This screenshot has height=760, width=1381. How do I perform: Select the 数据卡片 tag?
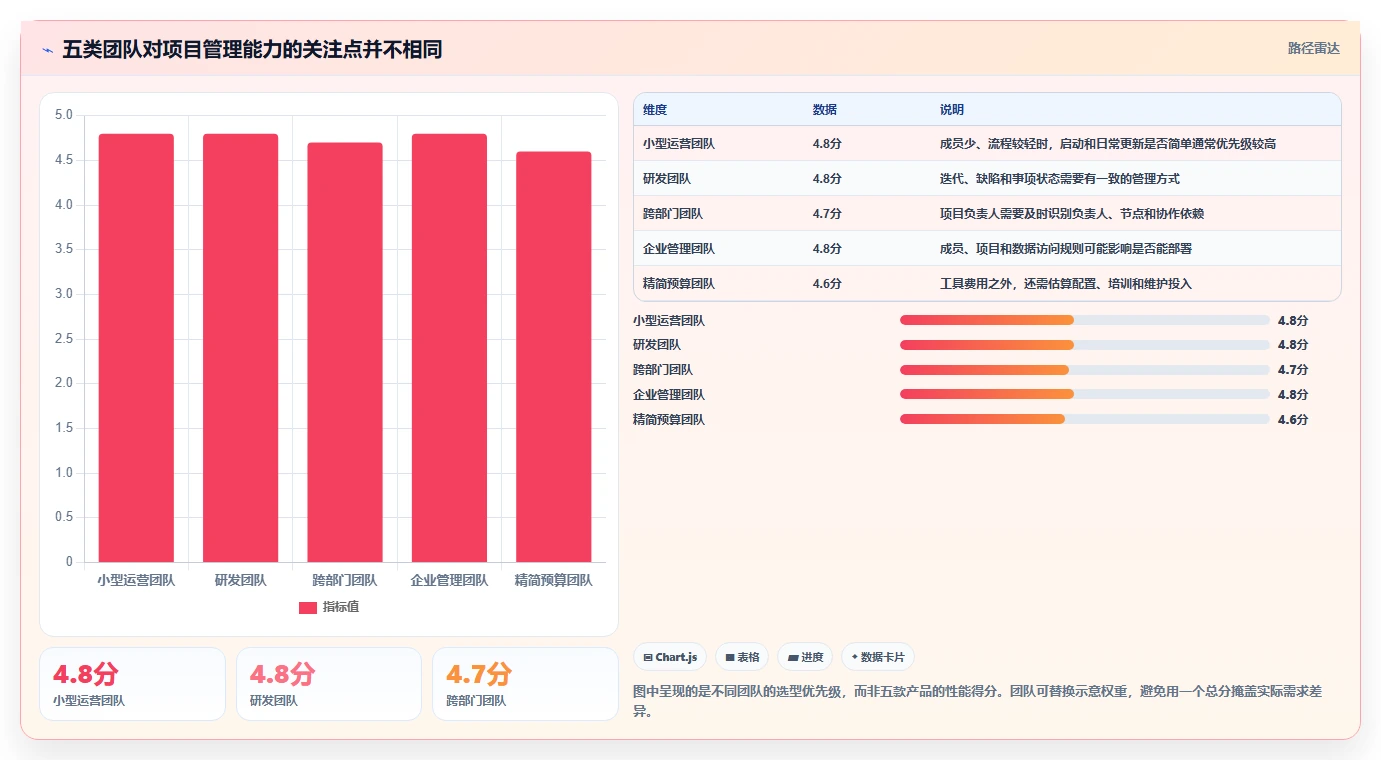878,657
